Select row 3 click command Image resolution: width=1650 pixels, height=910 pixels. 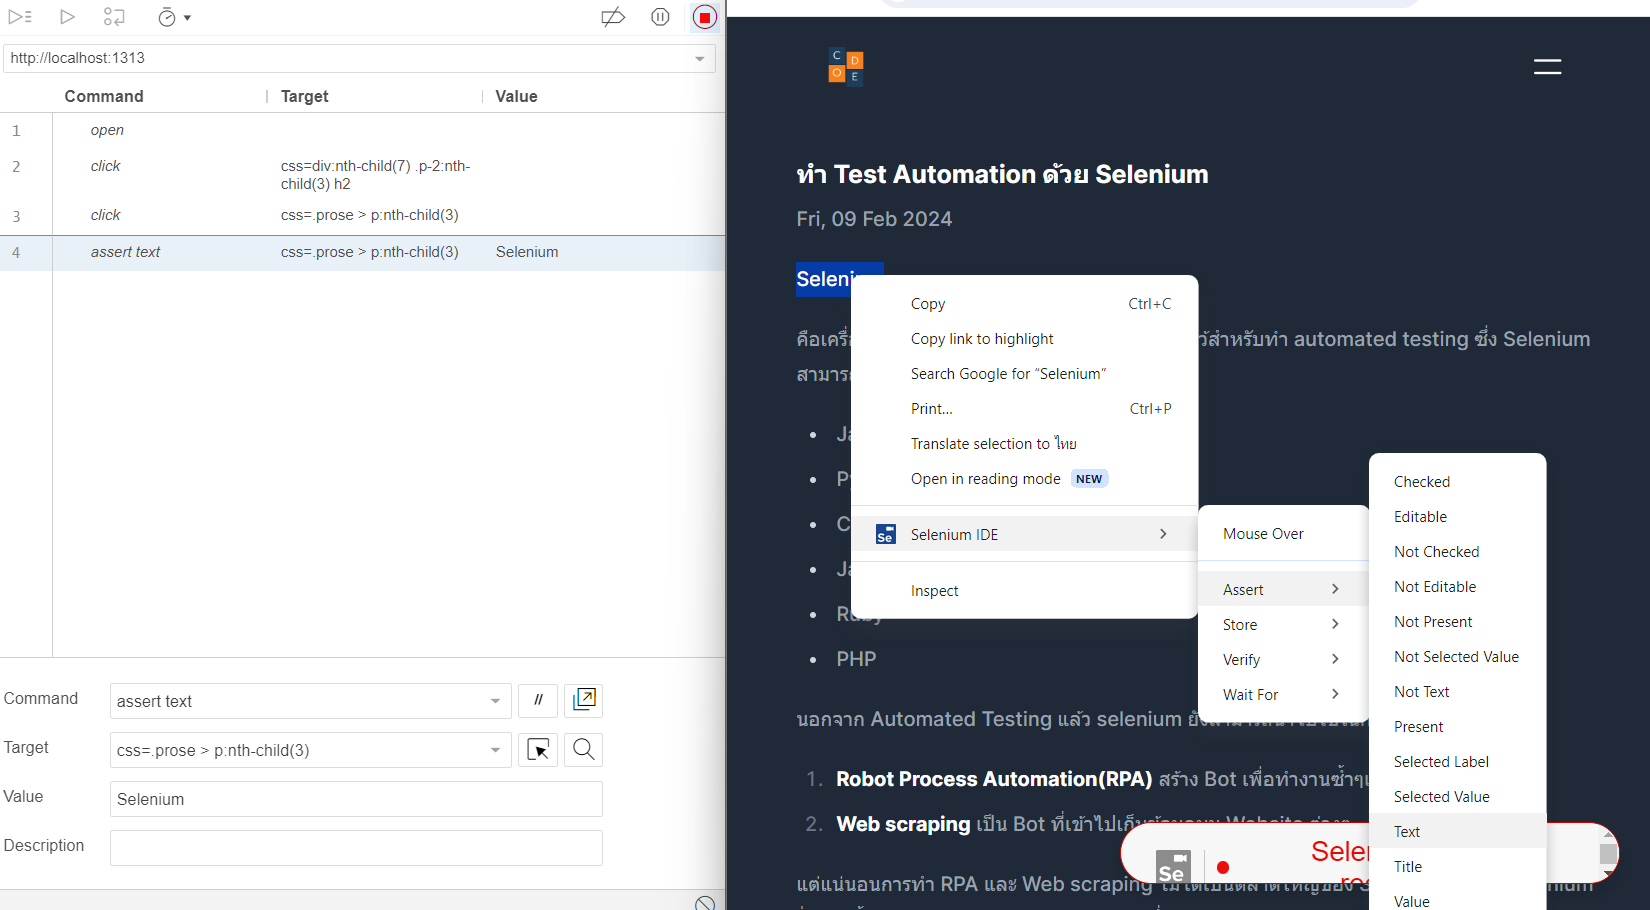click(x=362, y=215)
